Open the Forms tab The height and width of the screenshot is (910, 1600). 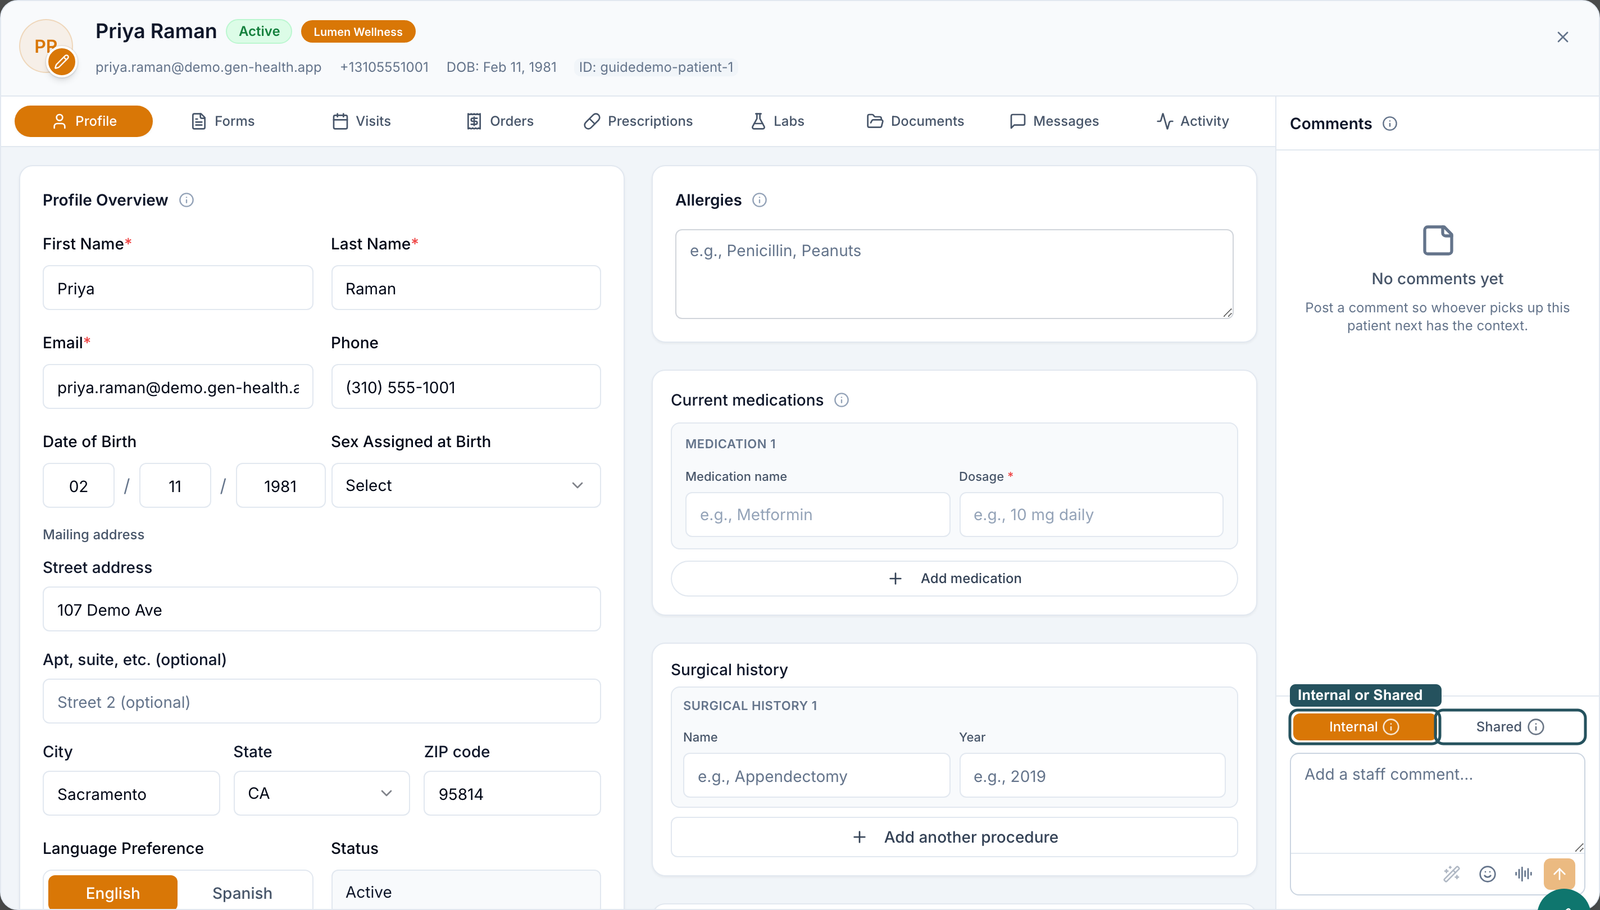click(x=223, y=121)
